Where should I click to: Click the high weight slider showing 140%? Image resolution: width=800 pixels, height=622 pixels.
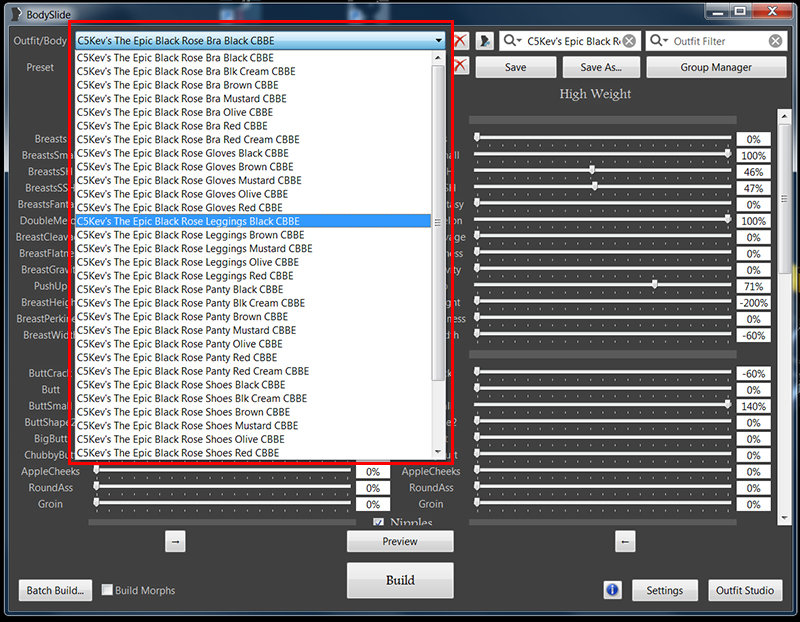pos(602,405)
